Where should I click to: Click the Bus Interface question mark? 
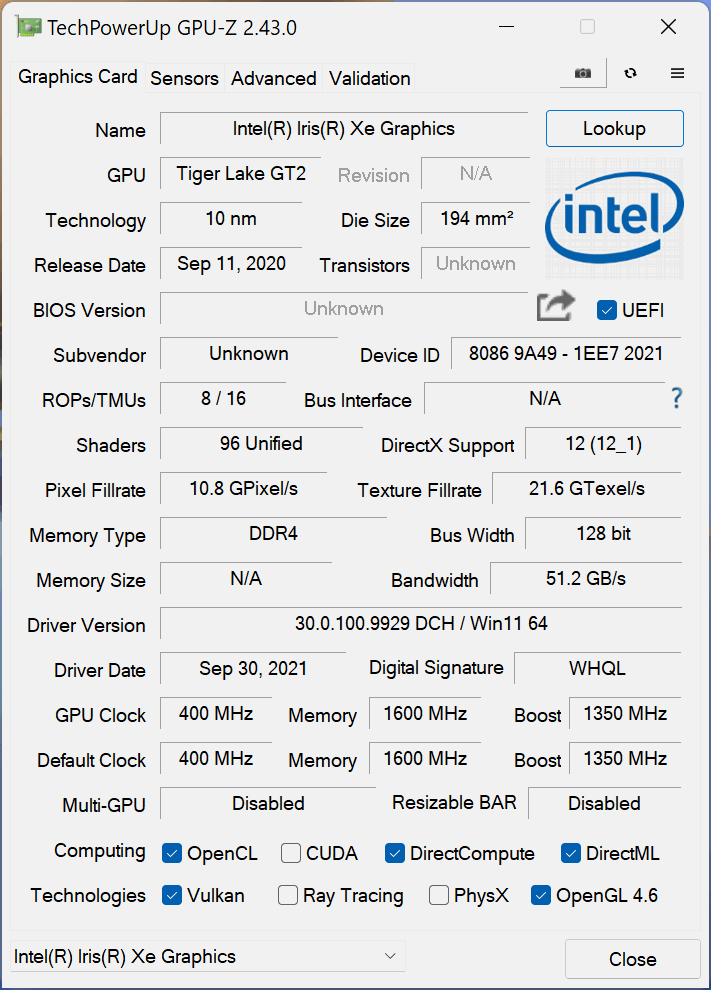(x=676, y=398)
